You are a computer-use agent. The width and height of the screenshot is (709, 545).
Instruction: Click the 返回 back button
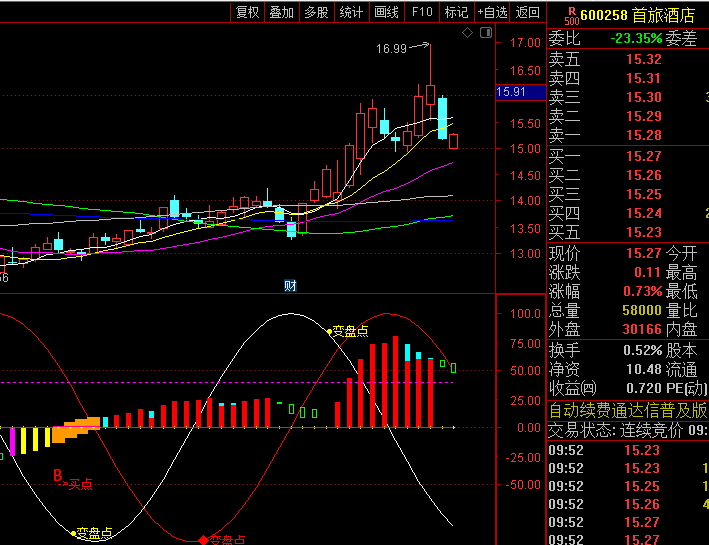click(528, 12)
